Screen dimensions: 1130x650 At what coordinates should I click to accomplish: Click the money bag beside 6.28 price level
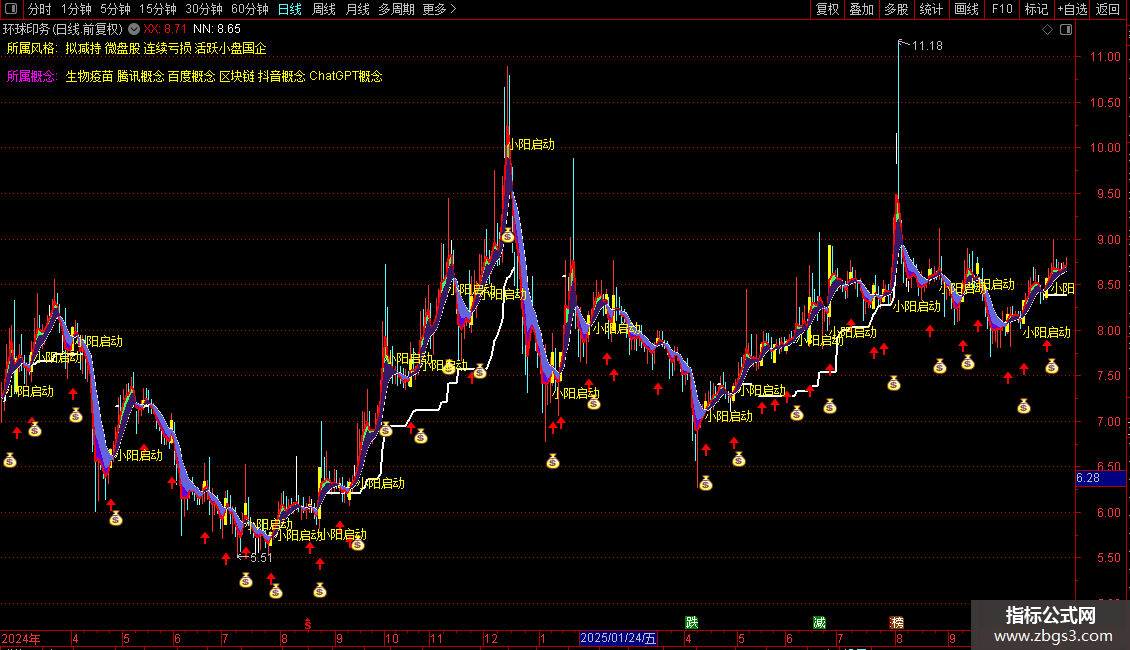706,484
